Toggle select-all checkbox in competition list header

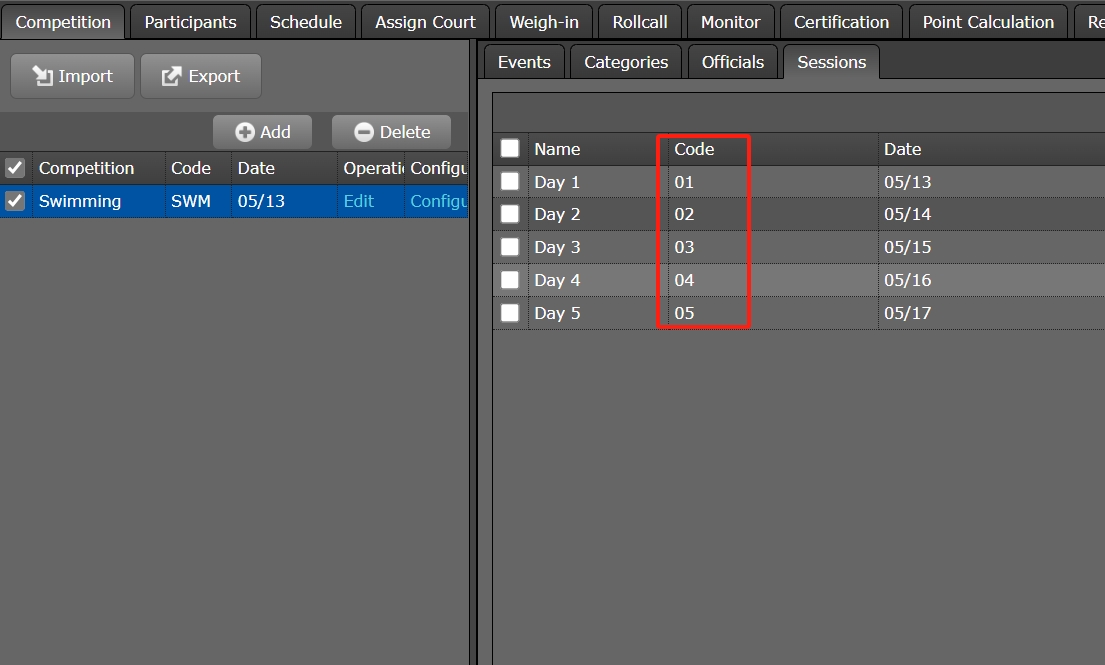[x=15, y=168]
